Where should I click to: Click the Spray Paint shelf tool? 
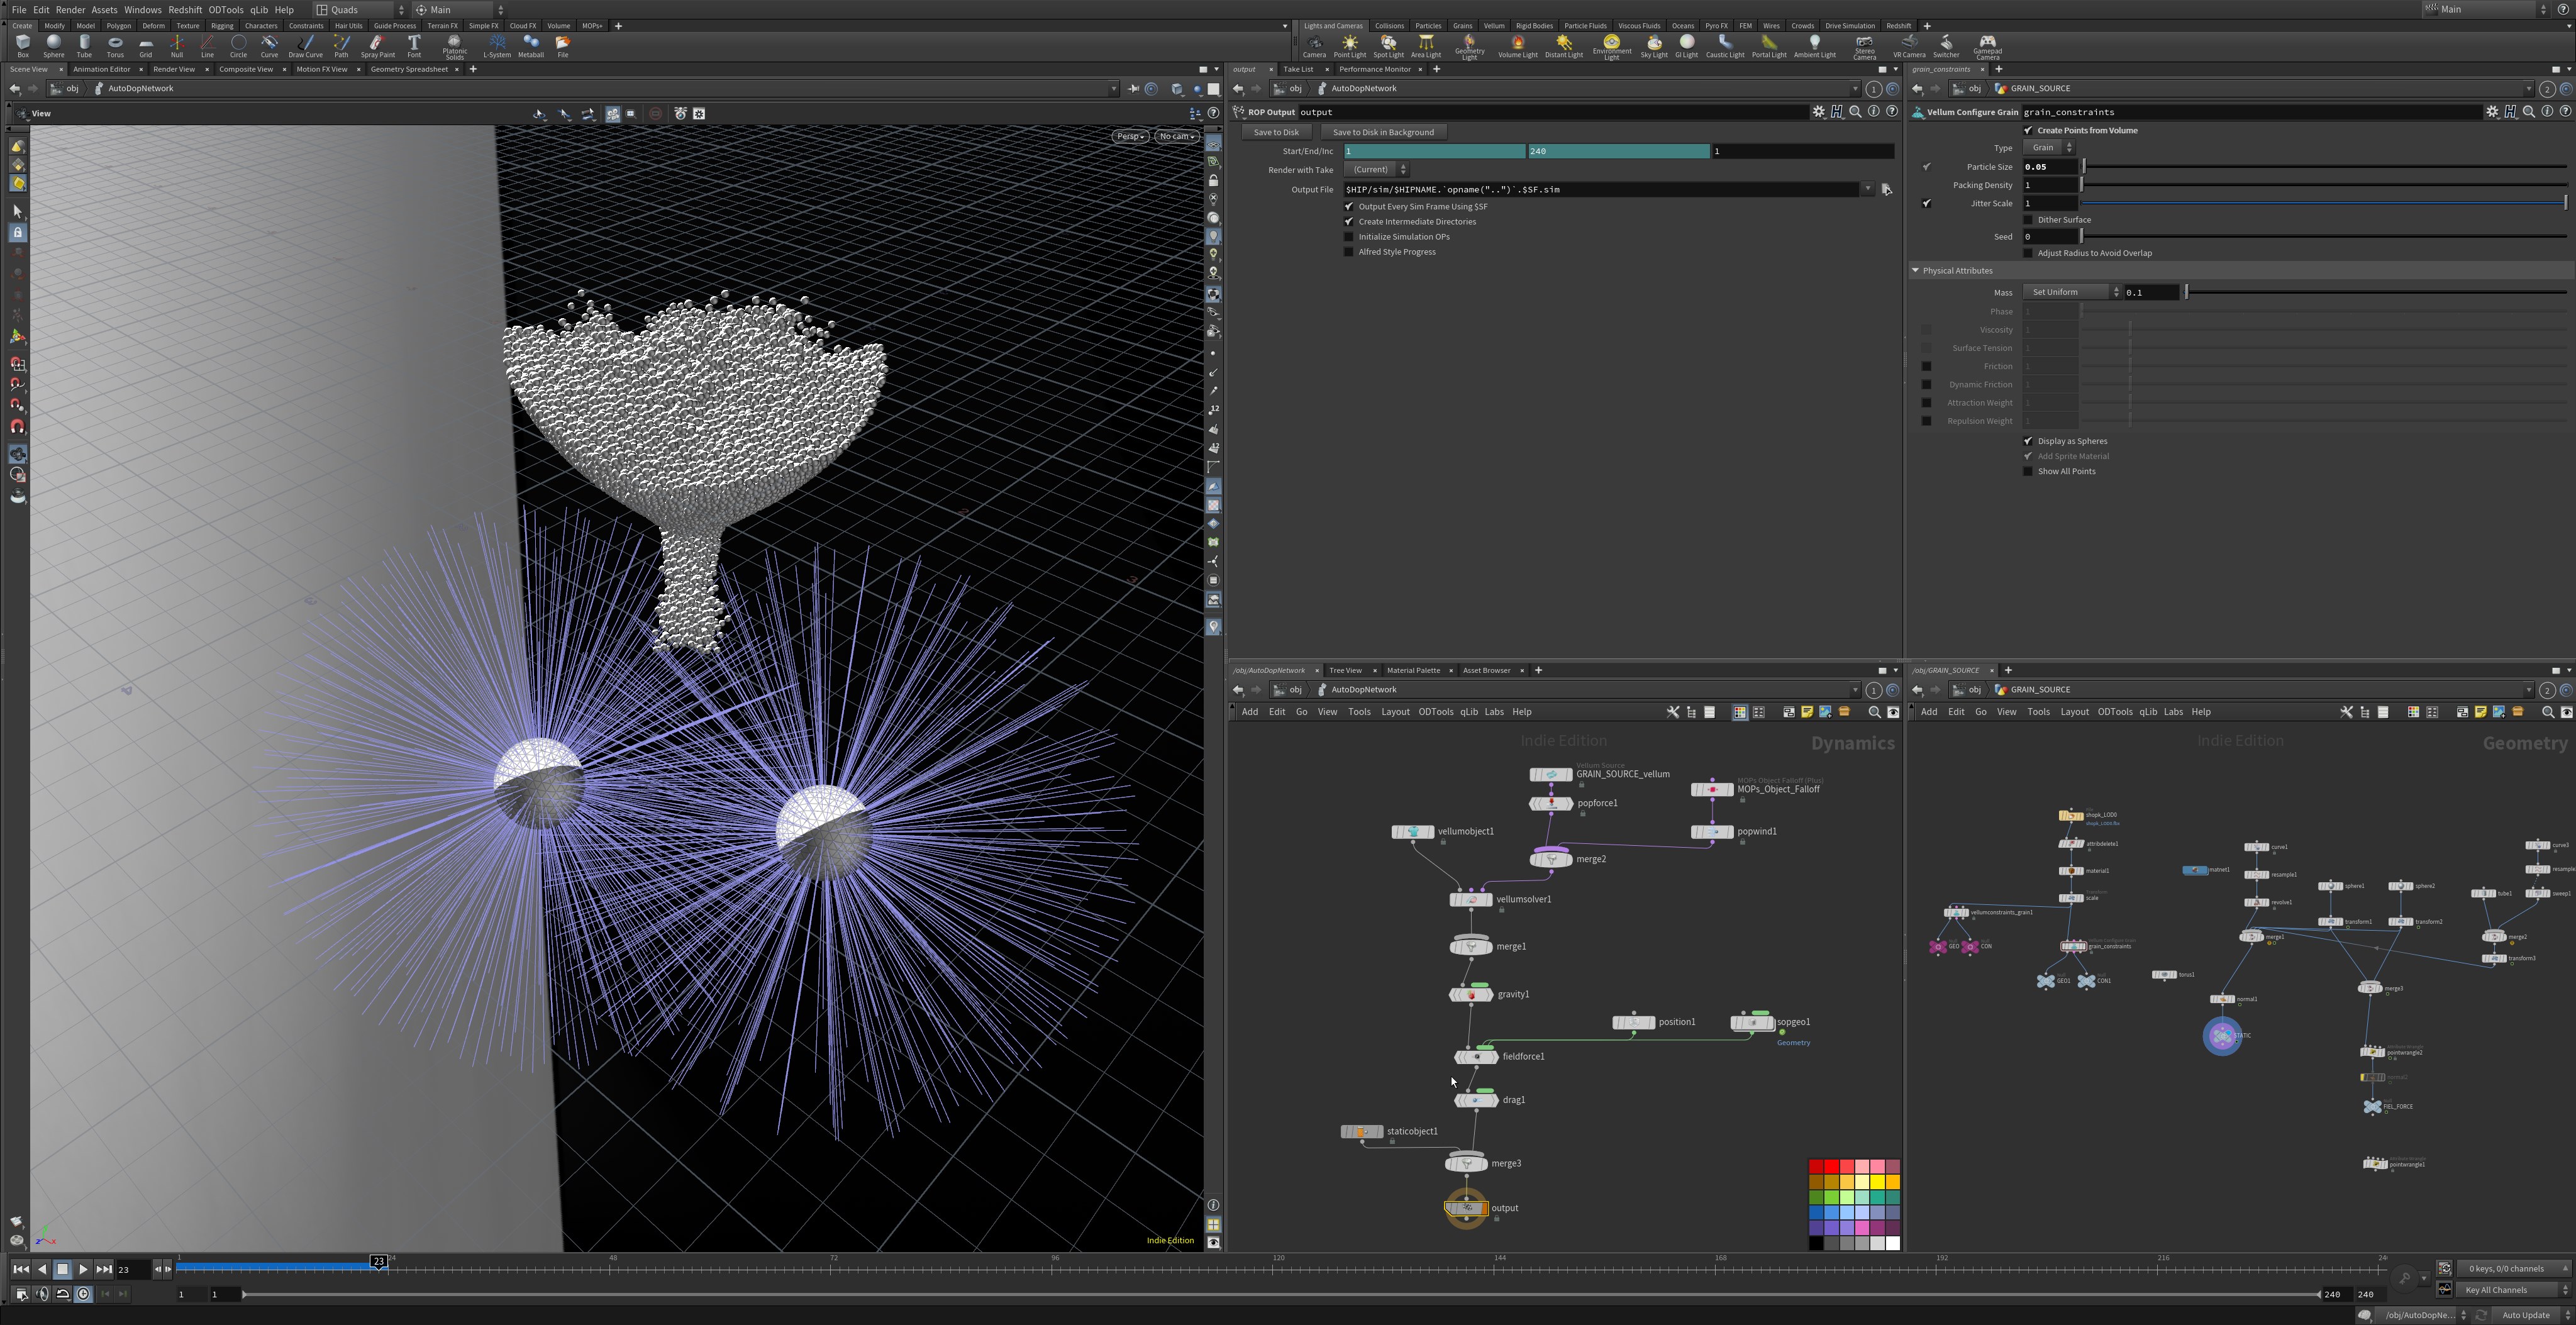pyautogui.click(x=377, y=46)
